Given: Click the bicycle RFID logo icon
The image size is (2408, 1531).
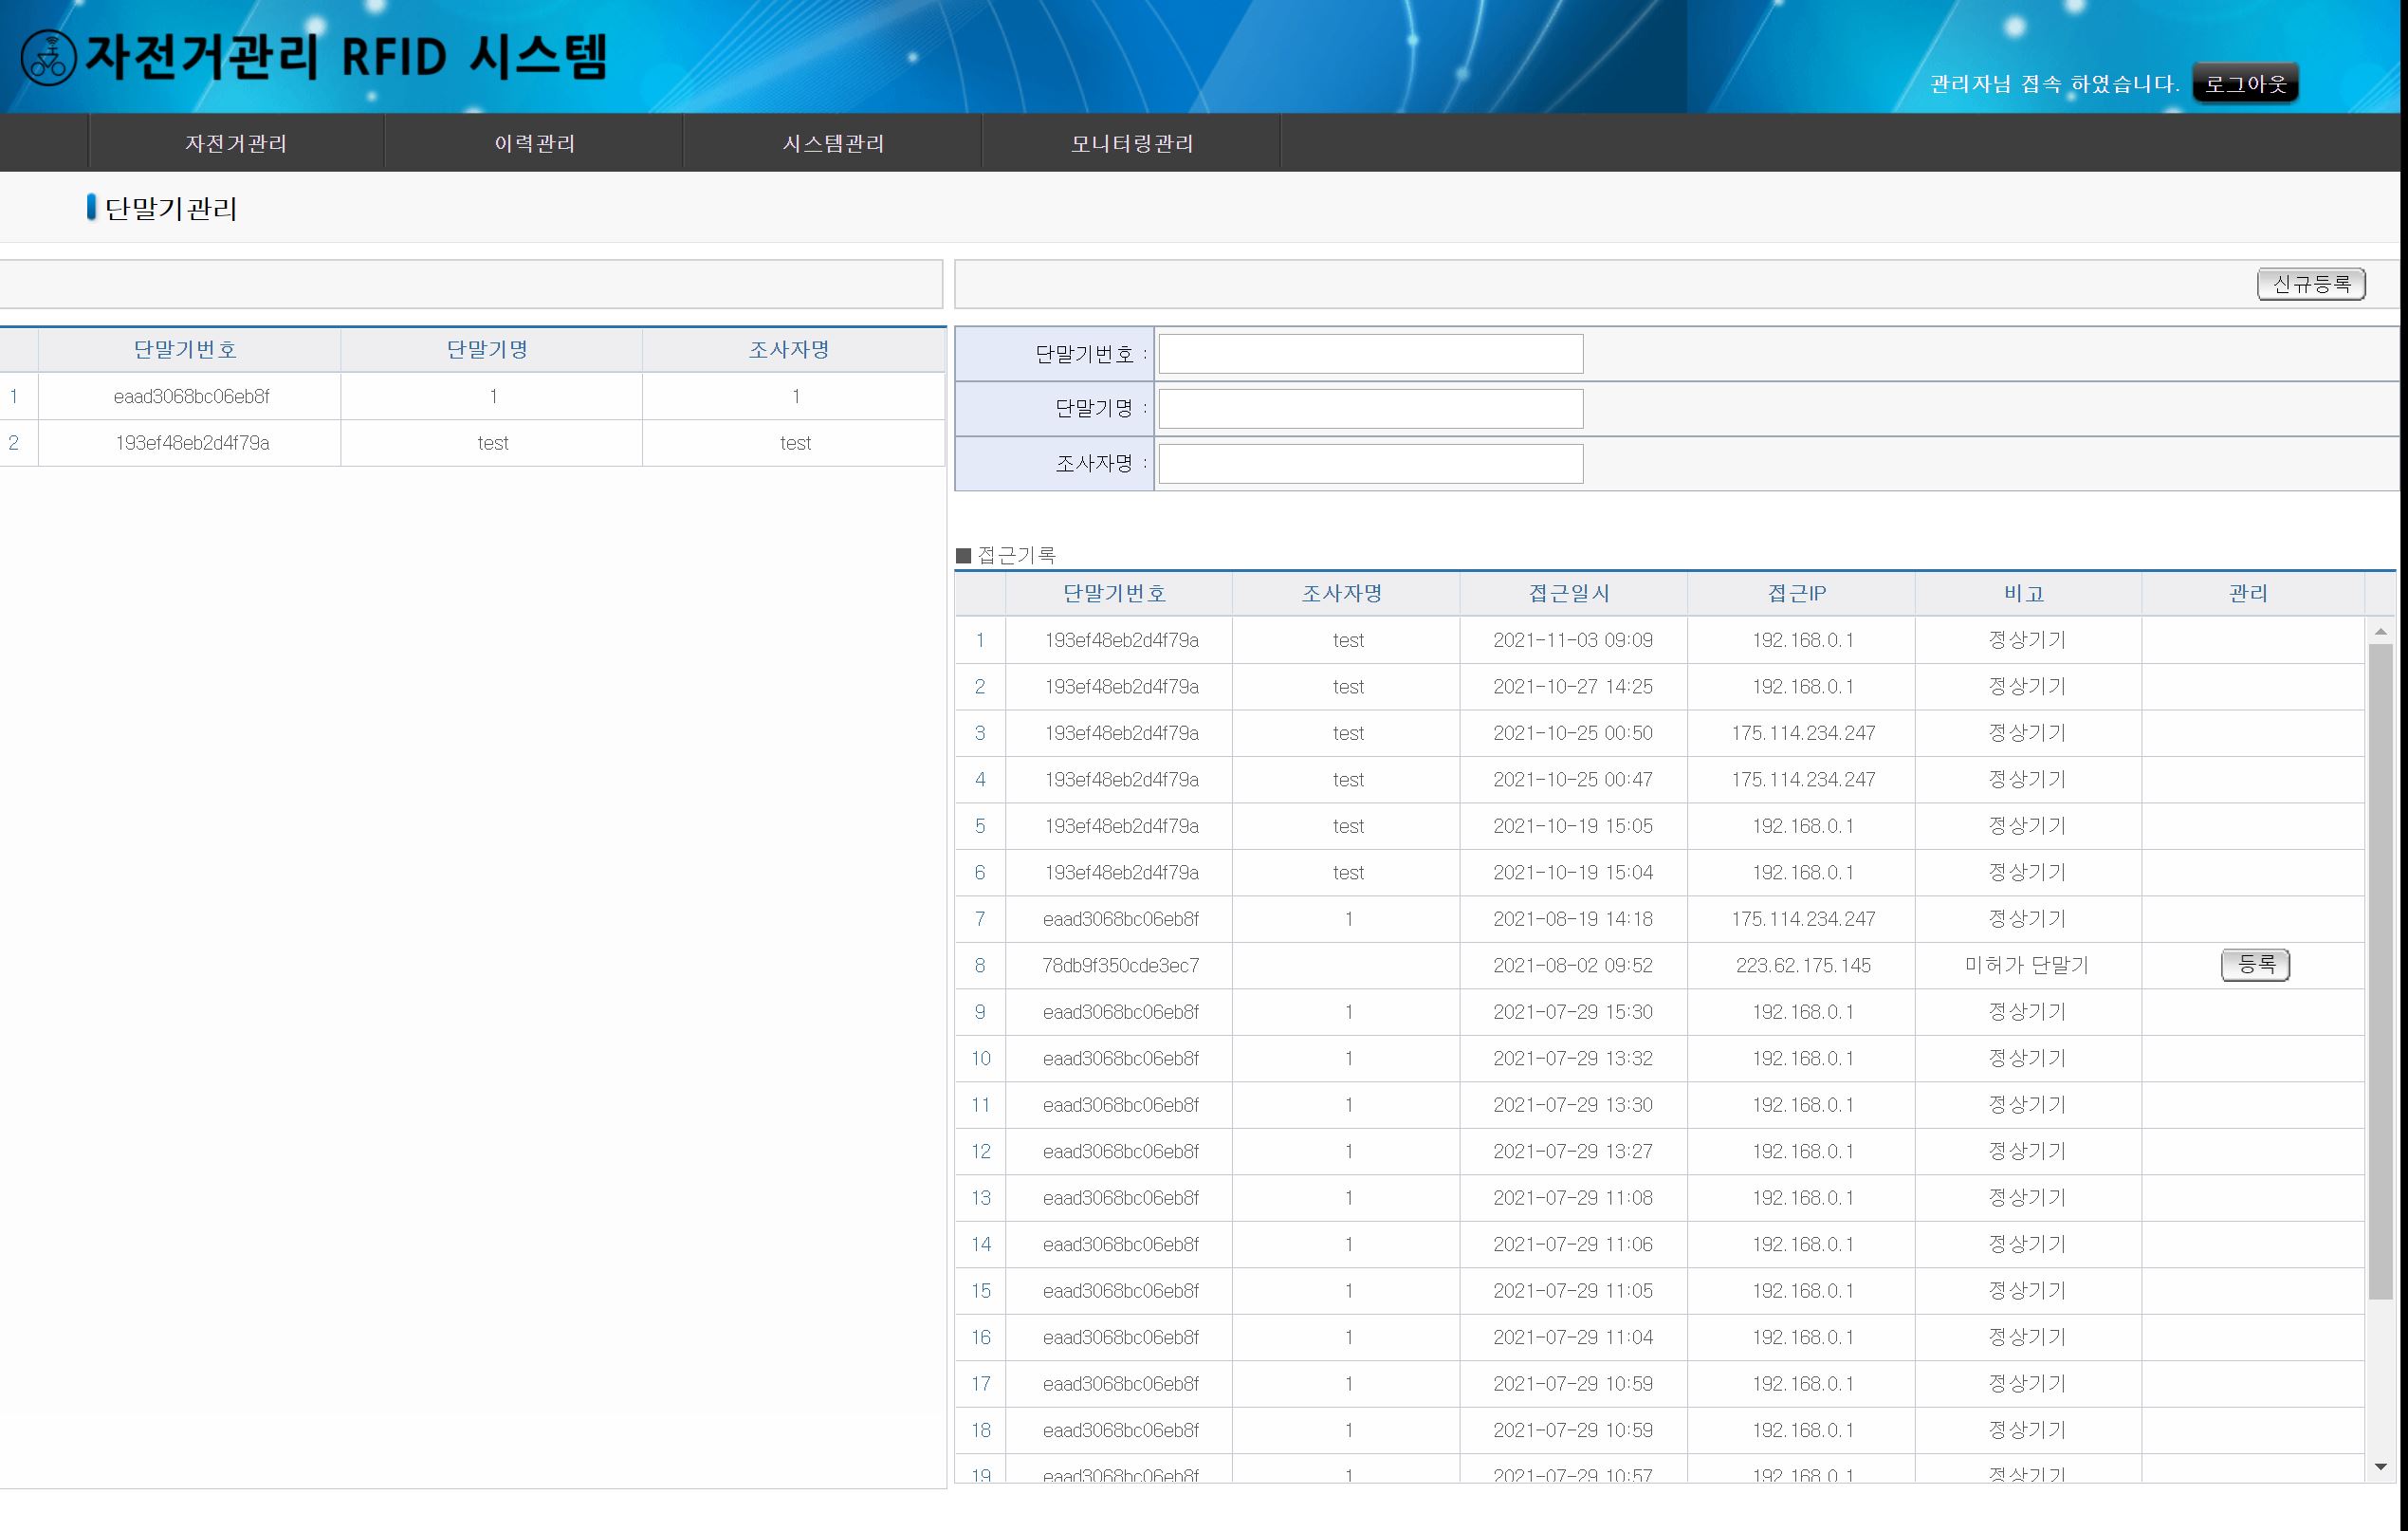Looking at the screenshot, I should [48, 58].
